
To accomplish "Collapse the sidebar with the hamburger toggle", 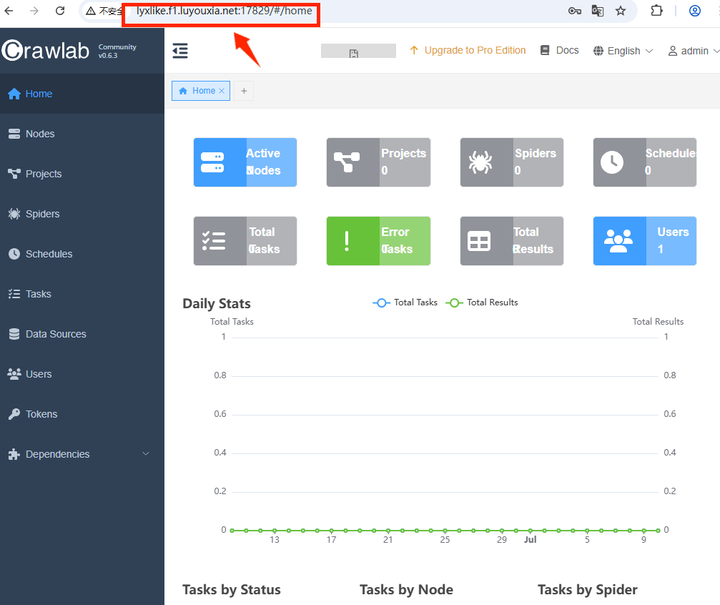I will (180, 50).
